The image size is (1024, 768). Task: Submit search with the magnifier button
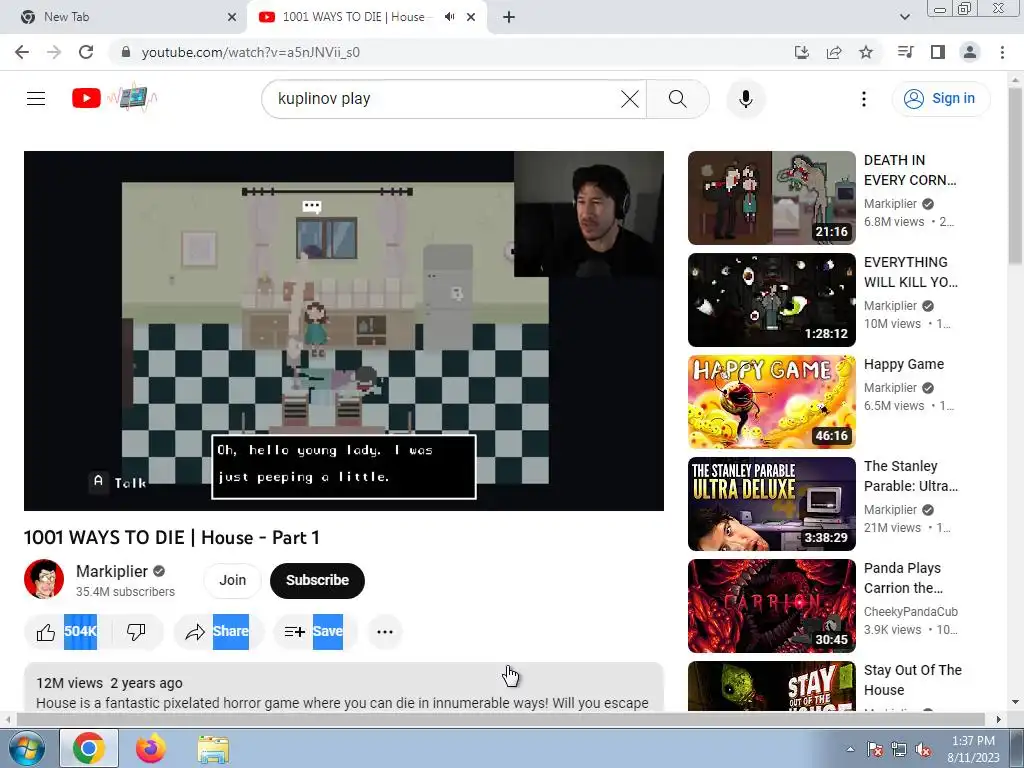point(678,99)
